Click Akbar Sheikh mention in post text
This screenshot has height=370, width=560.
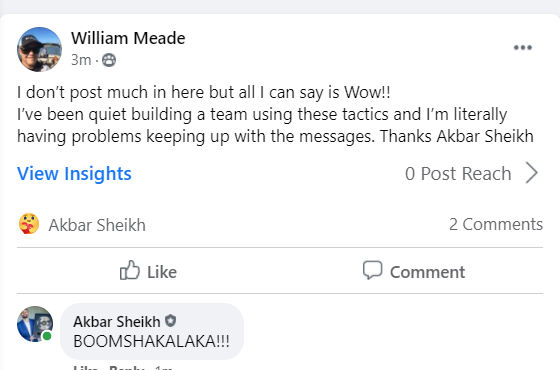(x=485, y=136)
